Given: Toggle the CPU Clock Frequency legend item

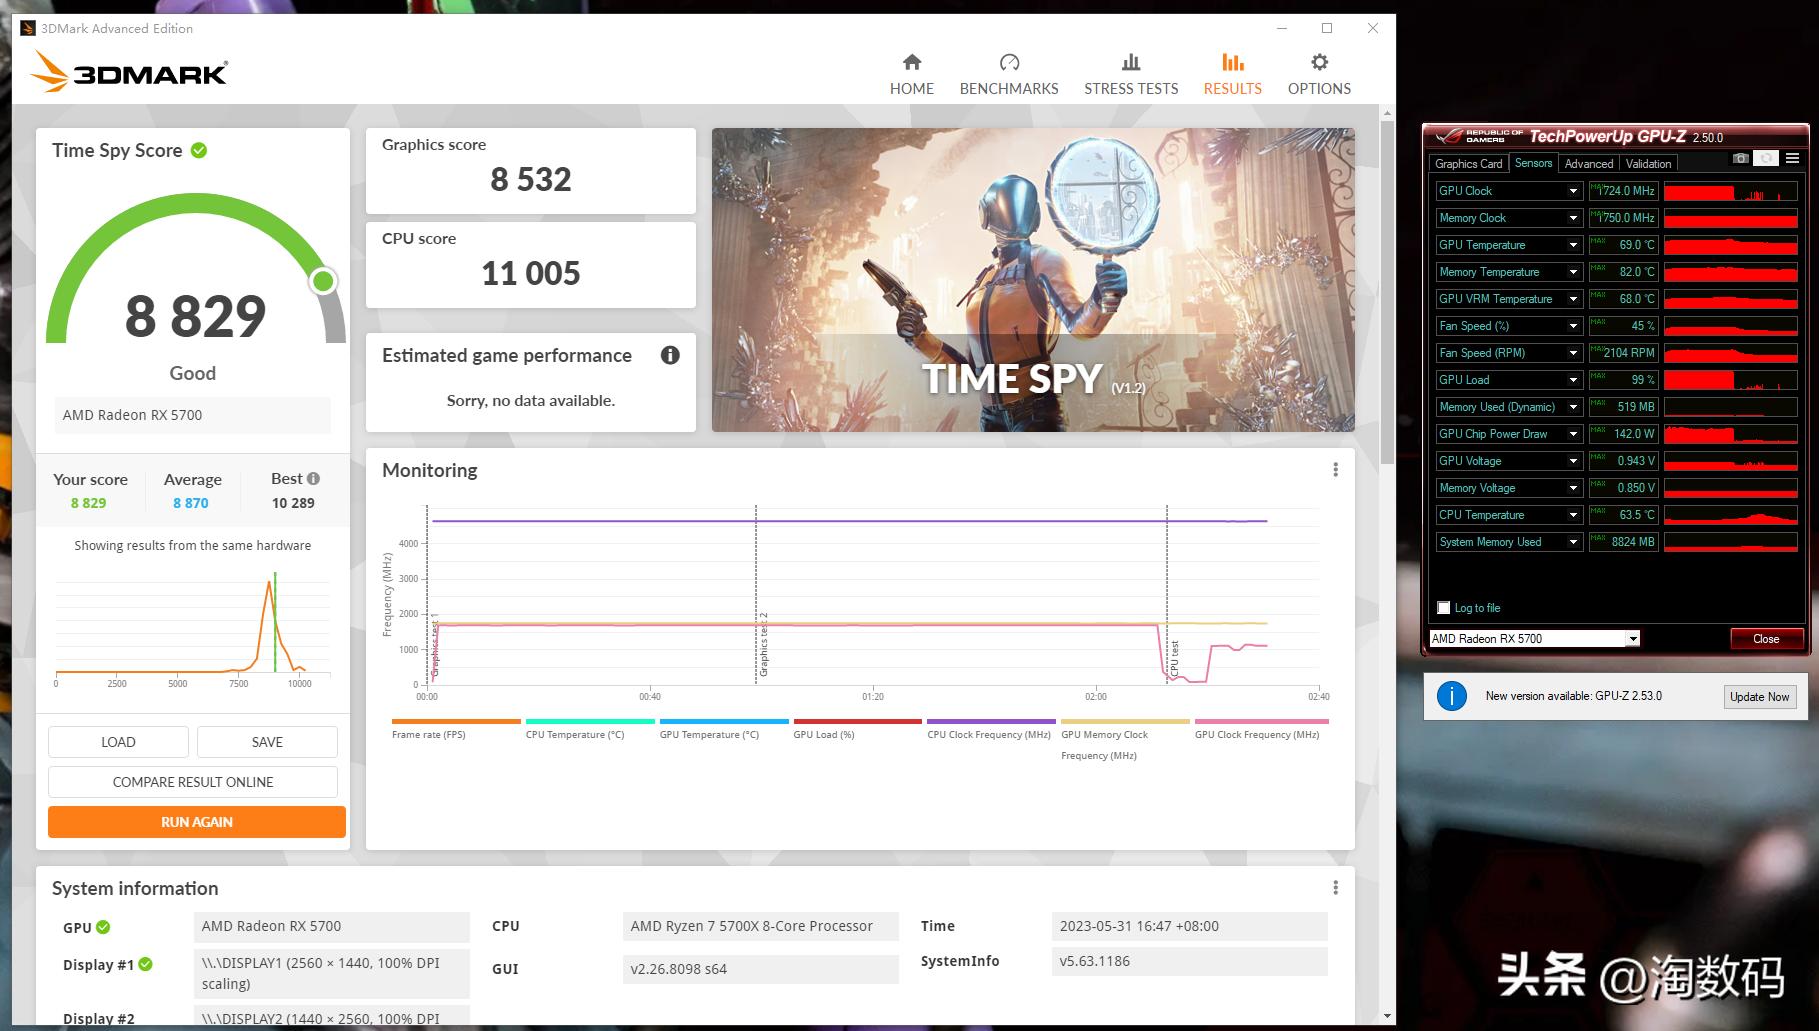Looking at the screenshot, I should [x=988, y=734].
